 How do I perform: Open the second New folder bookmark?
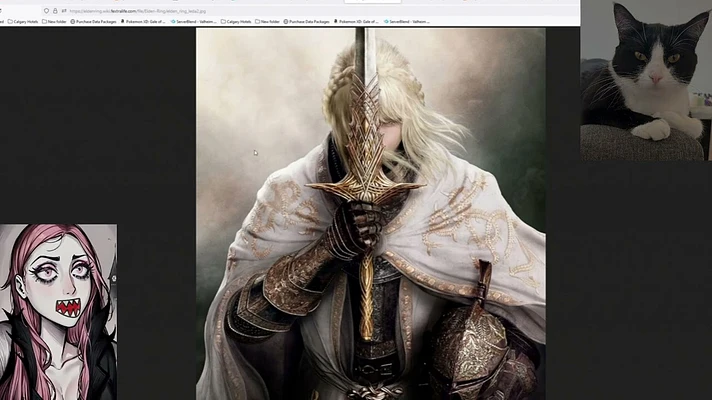click(267, 21)
